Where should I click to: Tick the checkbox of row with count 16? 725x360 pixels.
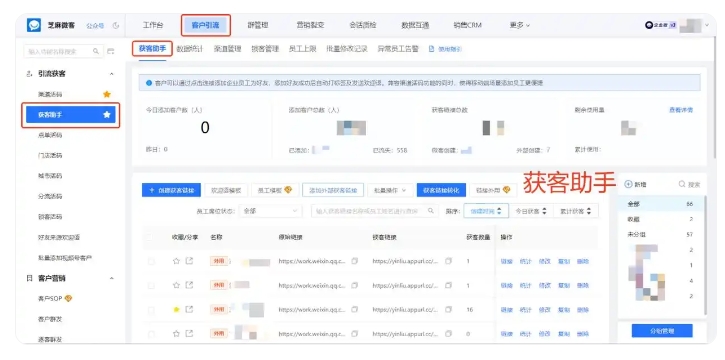tap(151, 310)
